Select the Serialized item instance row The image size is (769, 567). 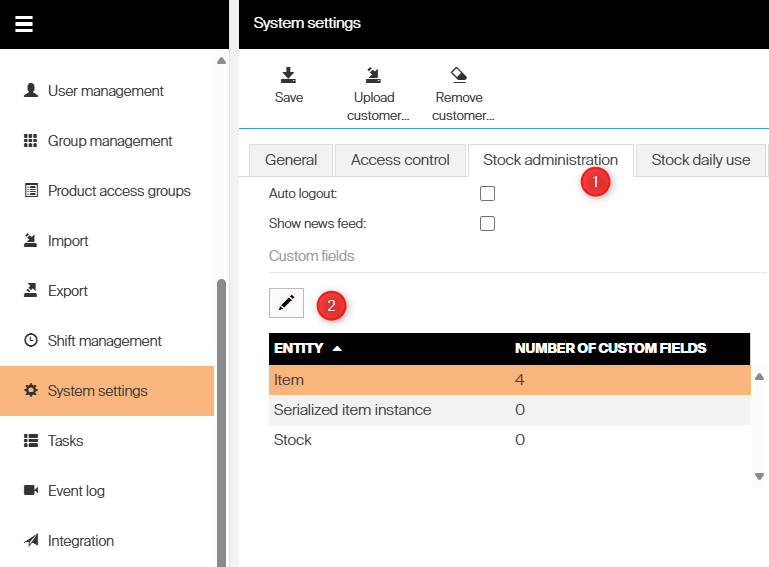click(x=352, y=410)
